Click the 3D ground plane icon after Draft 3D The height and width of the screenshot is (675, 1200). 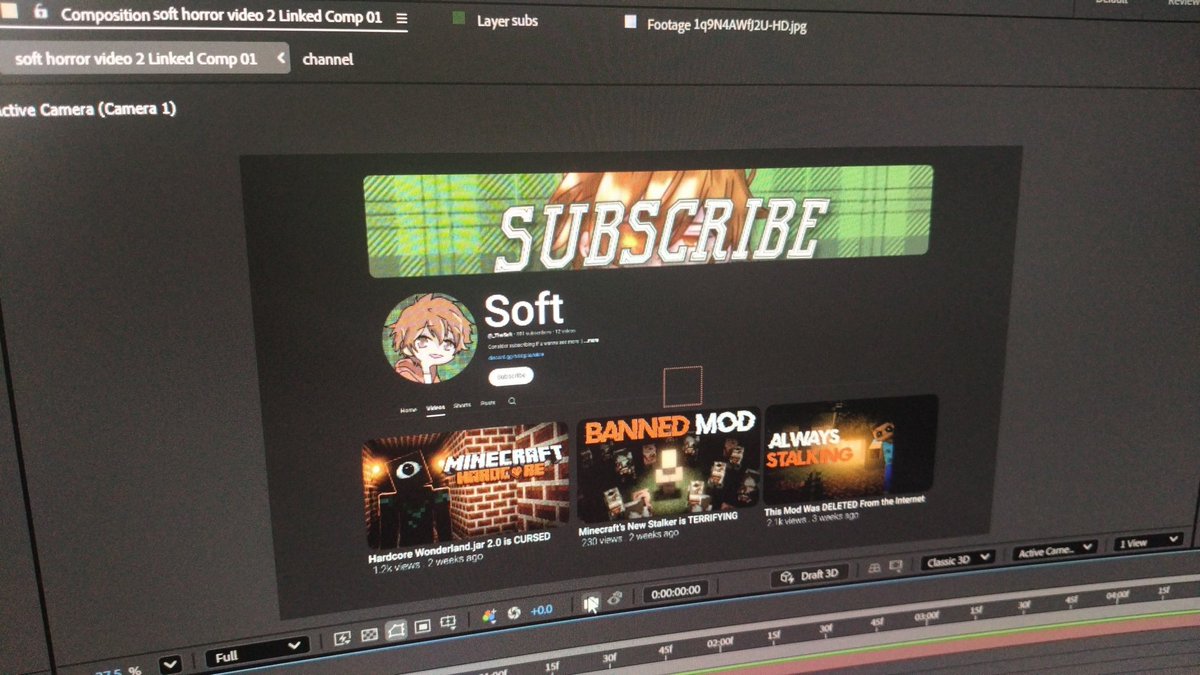pos(873,567)
